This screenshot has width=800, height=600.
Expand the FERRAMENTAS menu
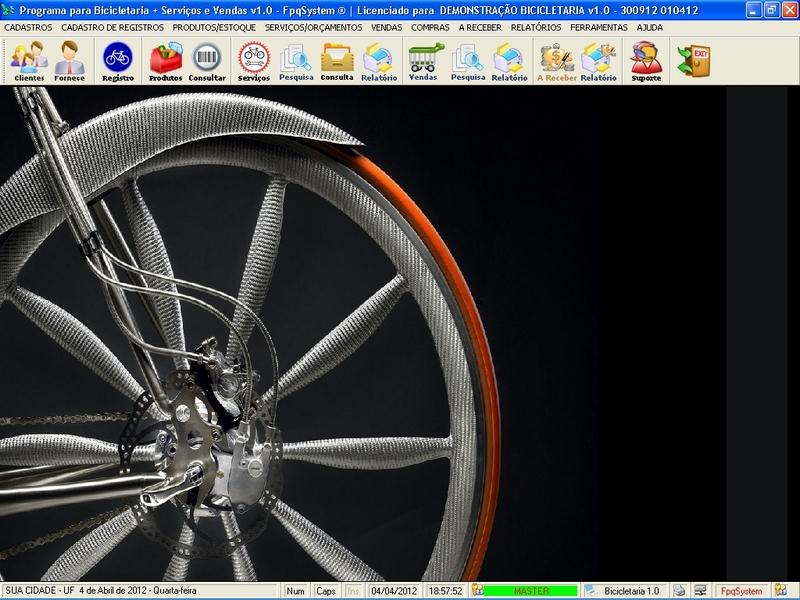[x=600, y=28]
